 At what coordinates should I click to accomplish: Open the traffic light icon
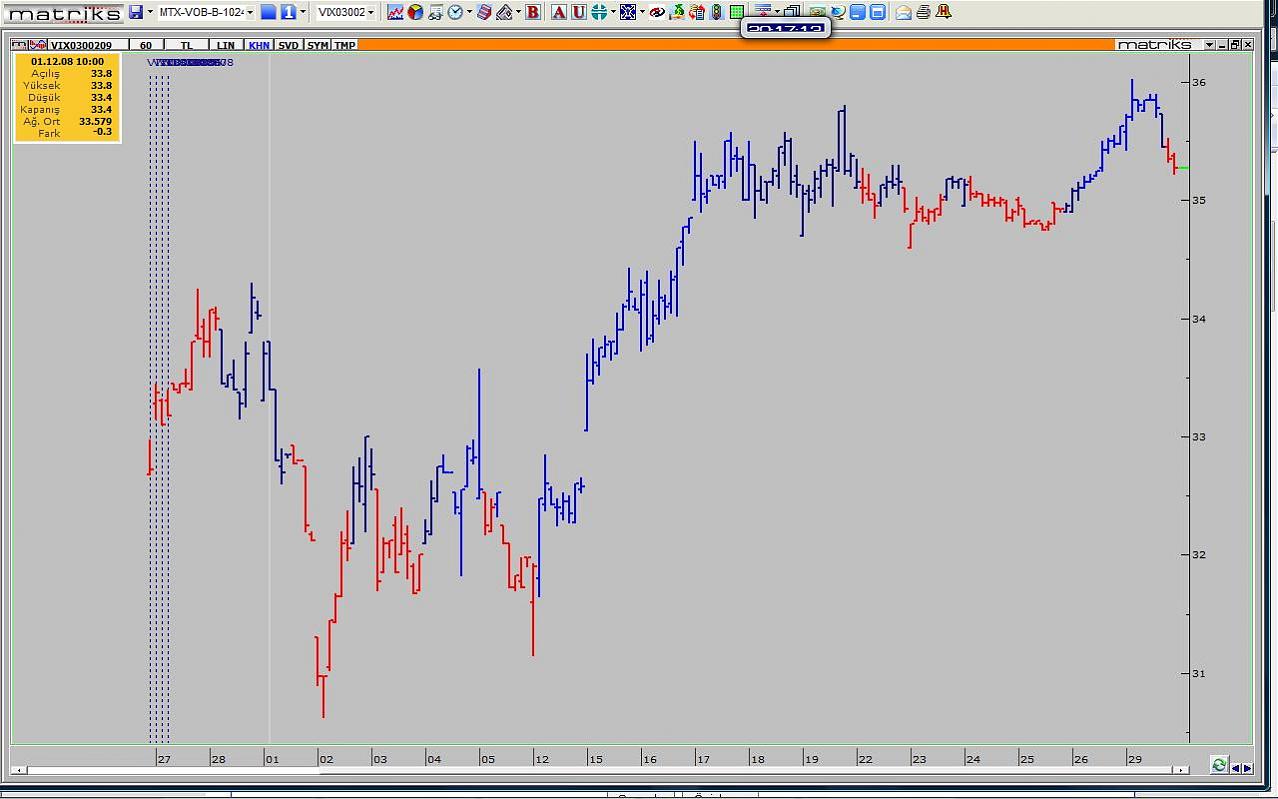[716, 12]
